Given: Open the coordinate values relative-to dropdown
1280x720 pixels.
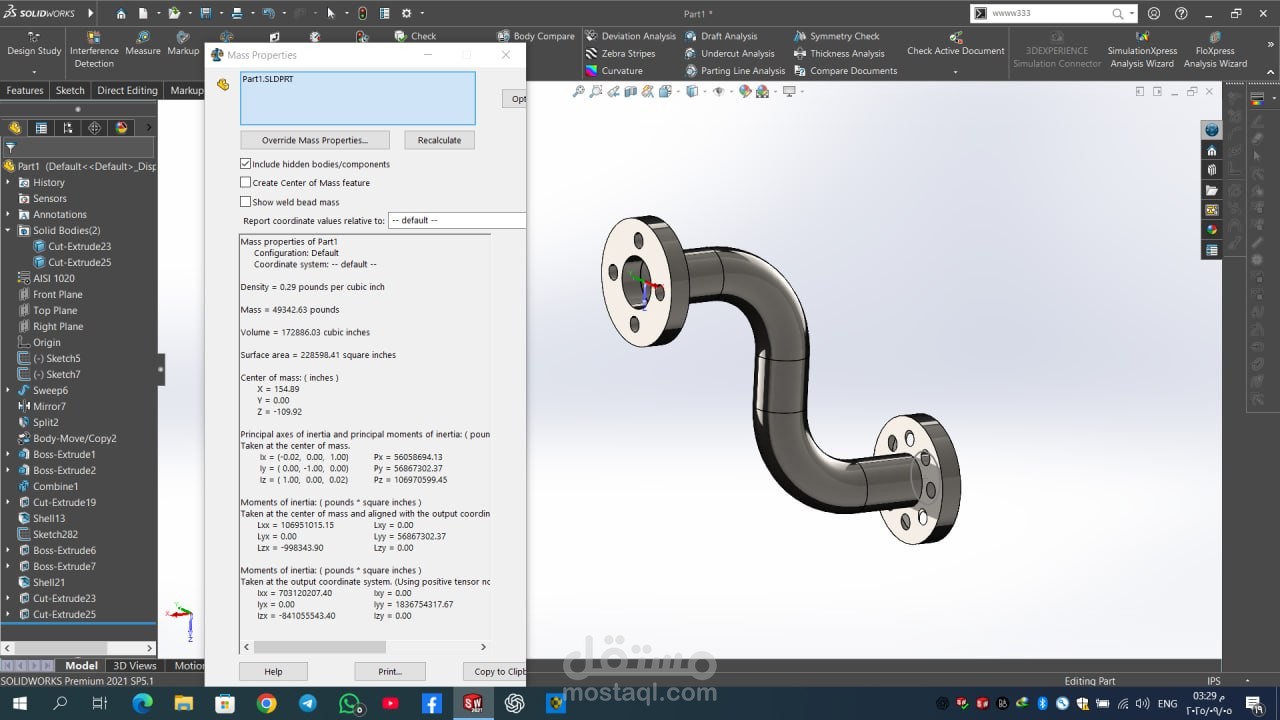Looking at the screenshot, I should click(x=457, y=220).
